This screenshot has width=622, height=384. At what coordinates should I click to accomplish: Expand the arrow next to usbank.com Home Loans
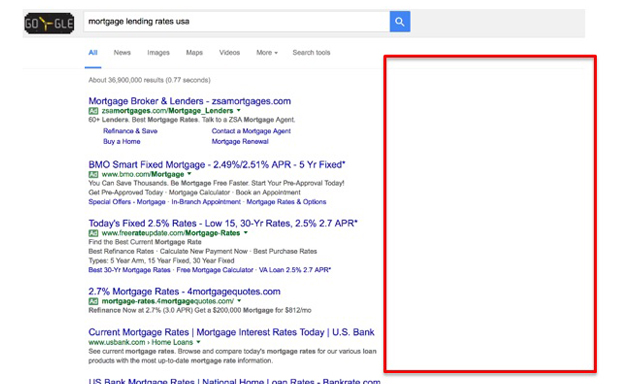coord(198,342)
